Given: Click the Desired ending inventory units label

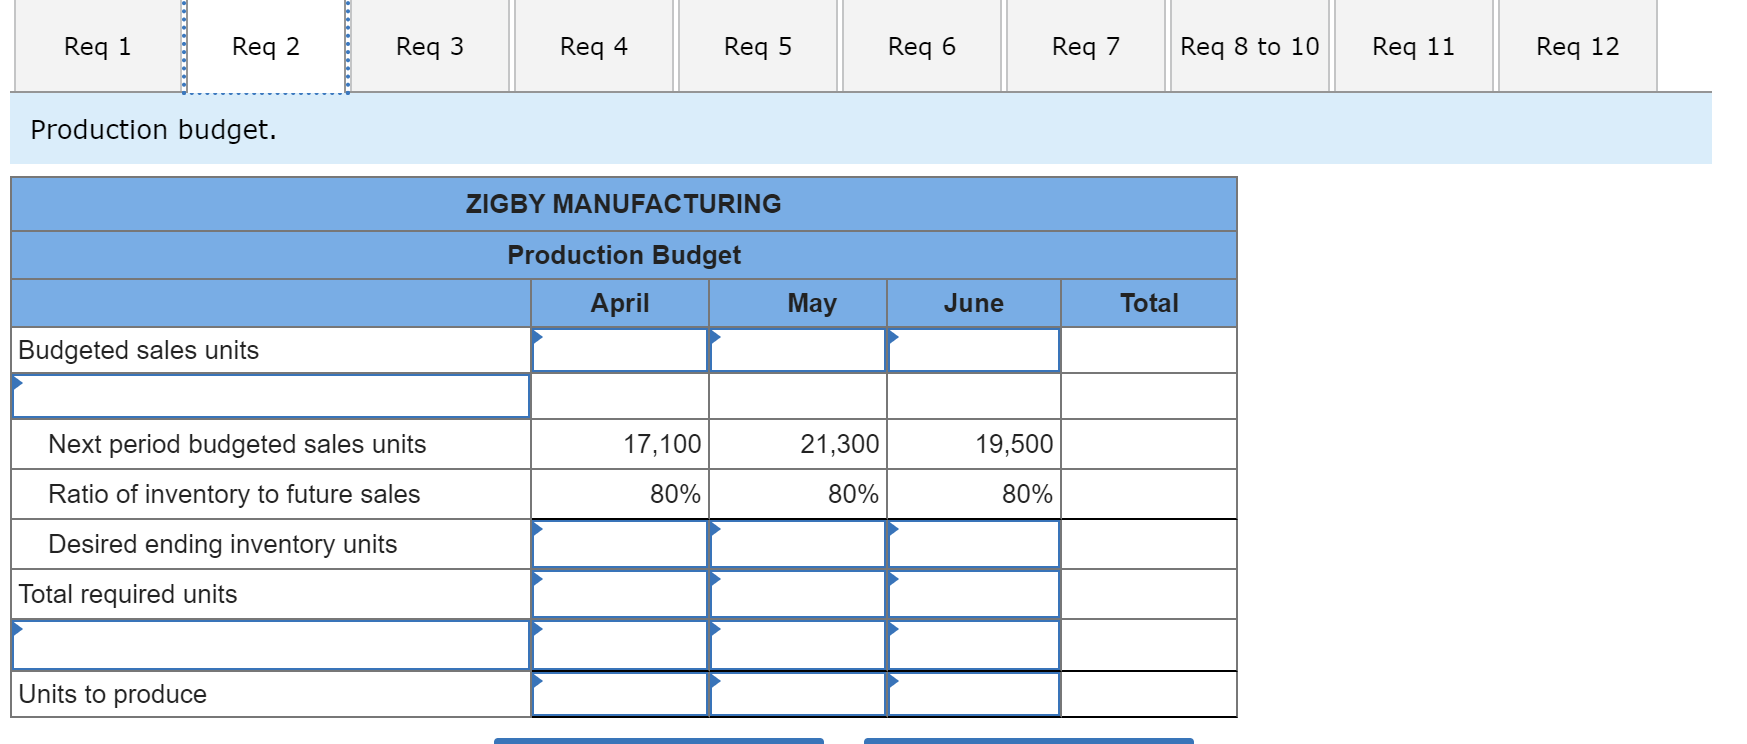Looking at the screenshot, I should tap(222, 544).
